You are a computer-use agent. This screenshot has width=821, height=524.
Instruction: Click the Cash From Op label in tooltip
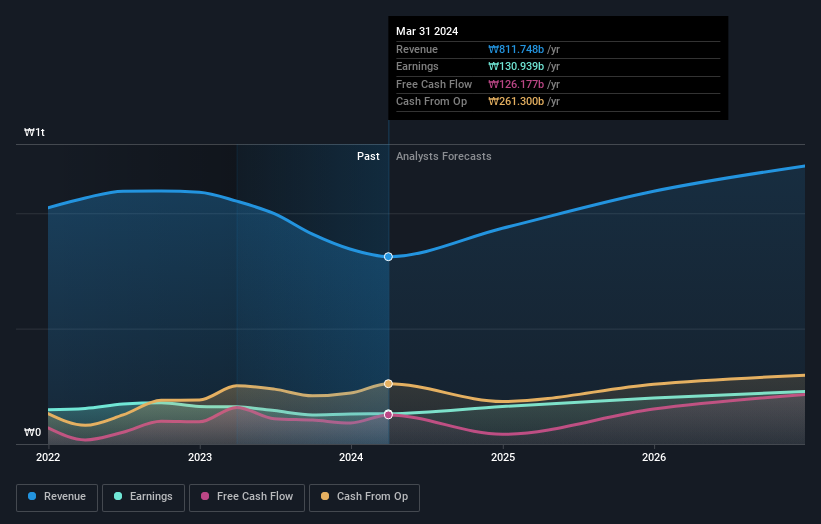click(431, 102)
